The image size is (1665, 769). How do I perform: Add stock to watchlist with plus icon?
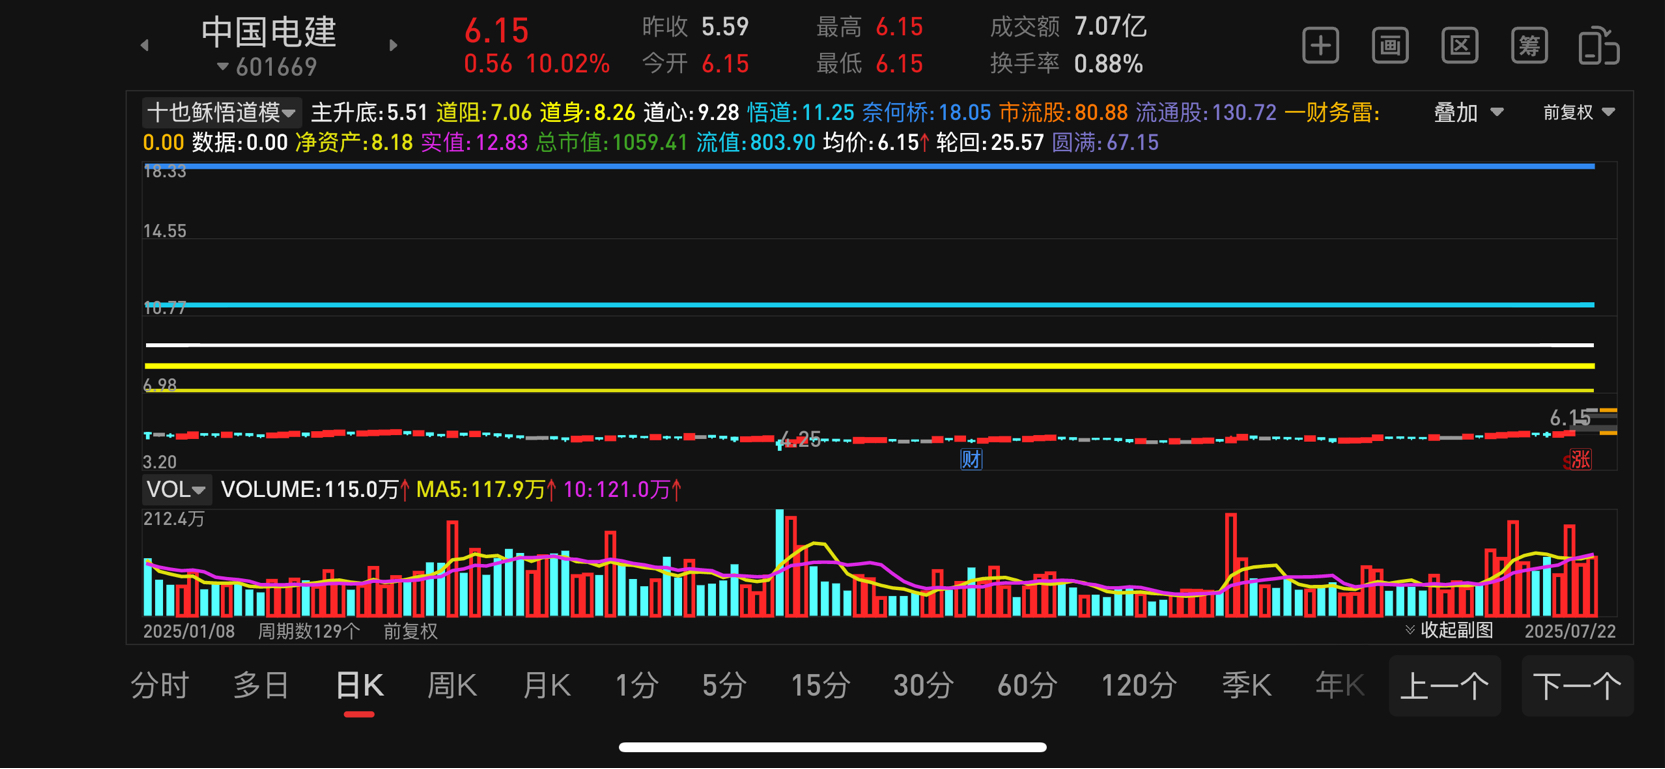click(1320, 45)
